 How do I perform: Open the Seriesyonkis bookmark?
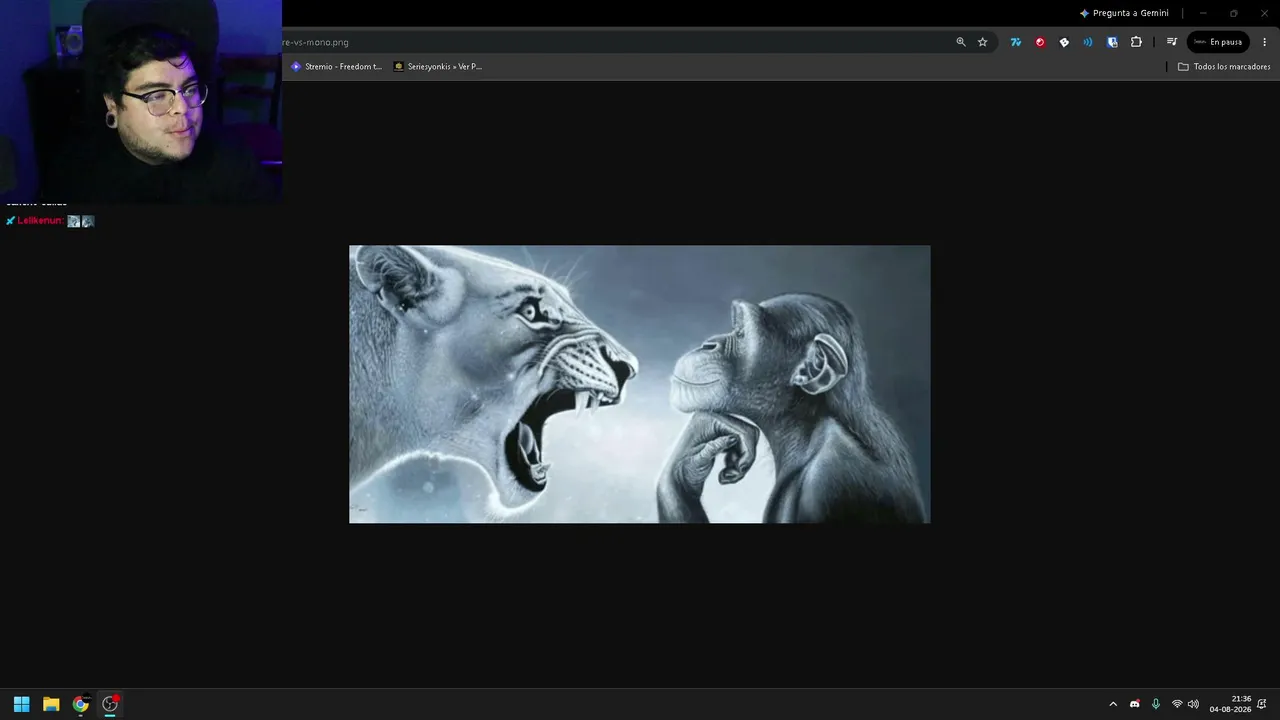pyautogui.click(x=438, y=67)
